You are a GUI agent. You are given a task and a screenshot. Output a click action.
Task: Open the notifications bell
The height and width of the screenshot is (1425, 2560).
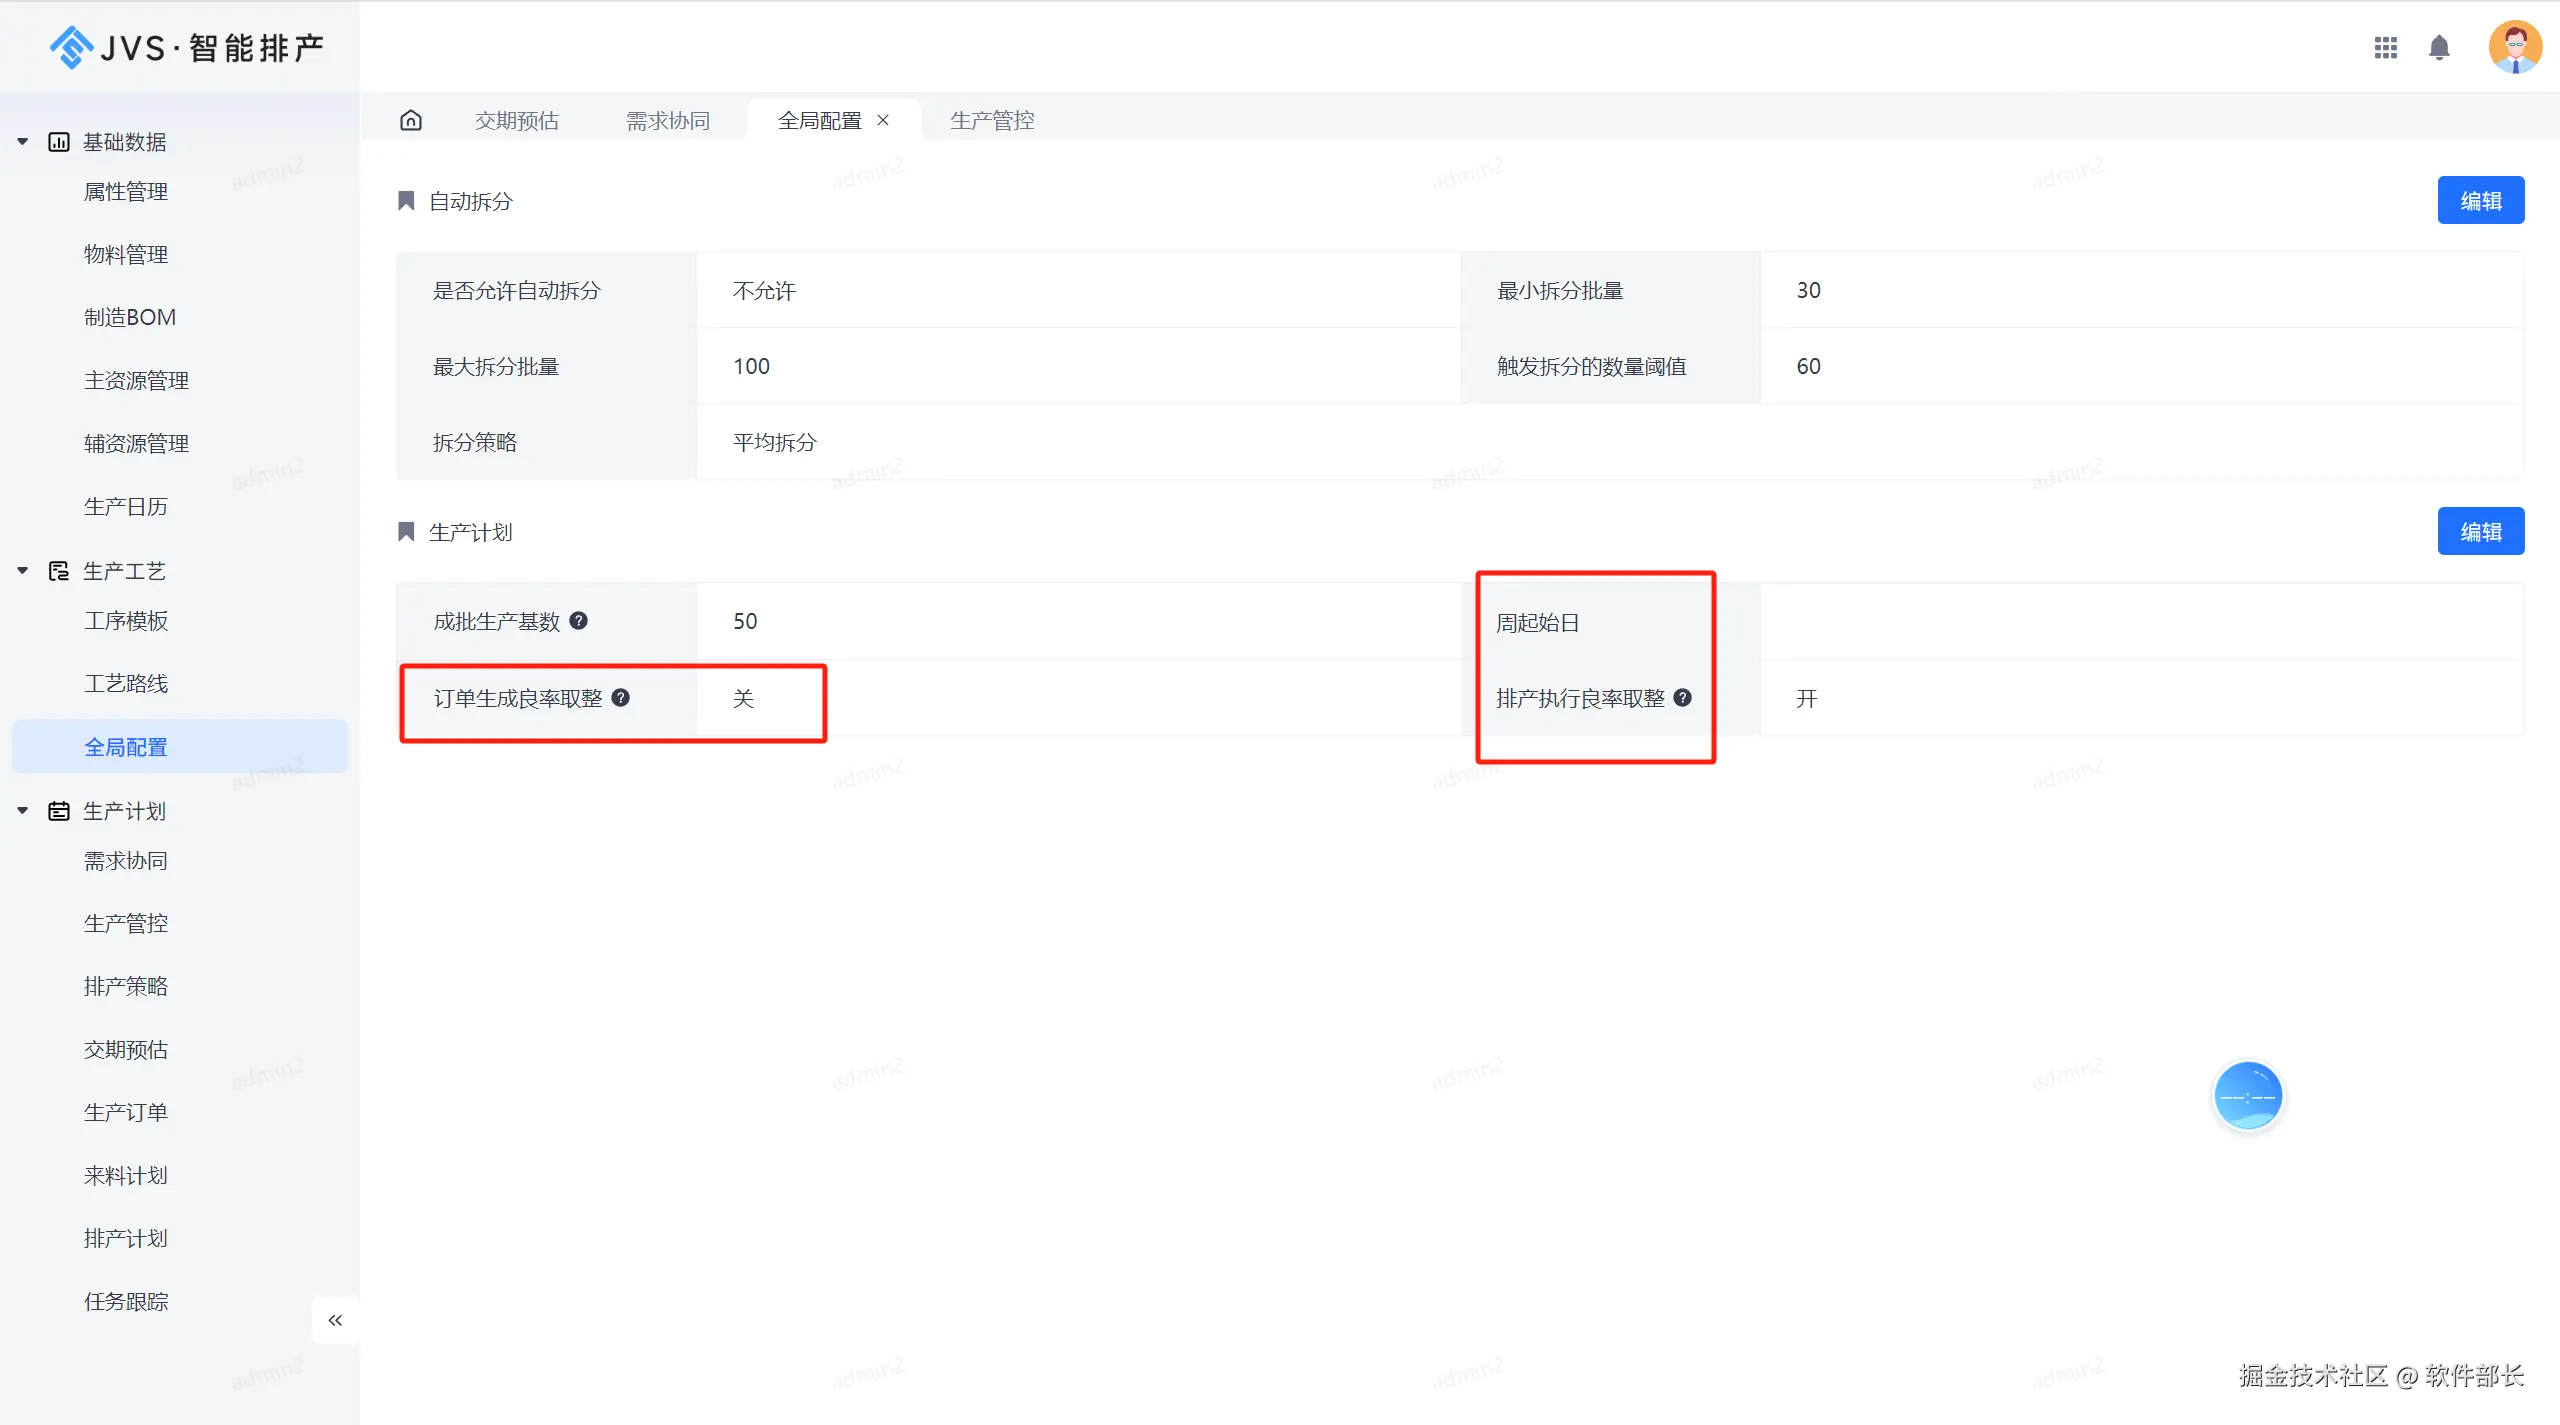2439,47
